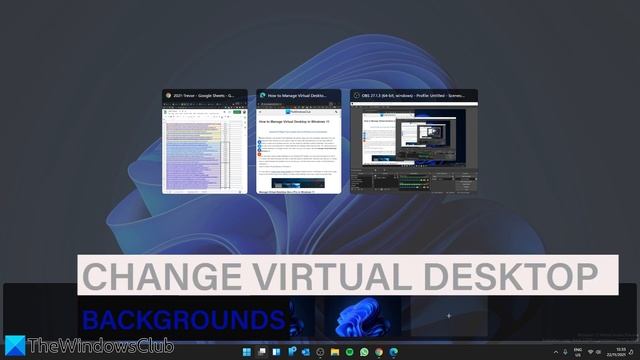Click the Task View taskbar icon
This screenshot has width=640, height=360.
(262, 352)
